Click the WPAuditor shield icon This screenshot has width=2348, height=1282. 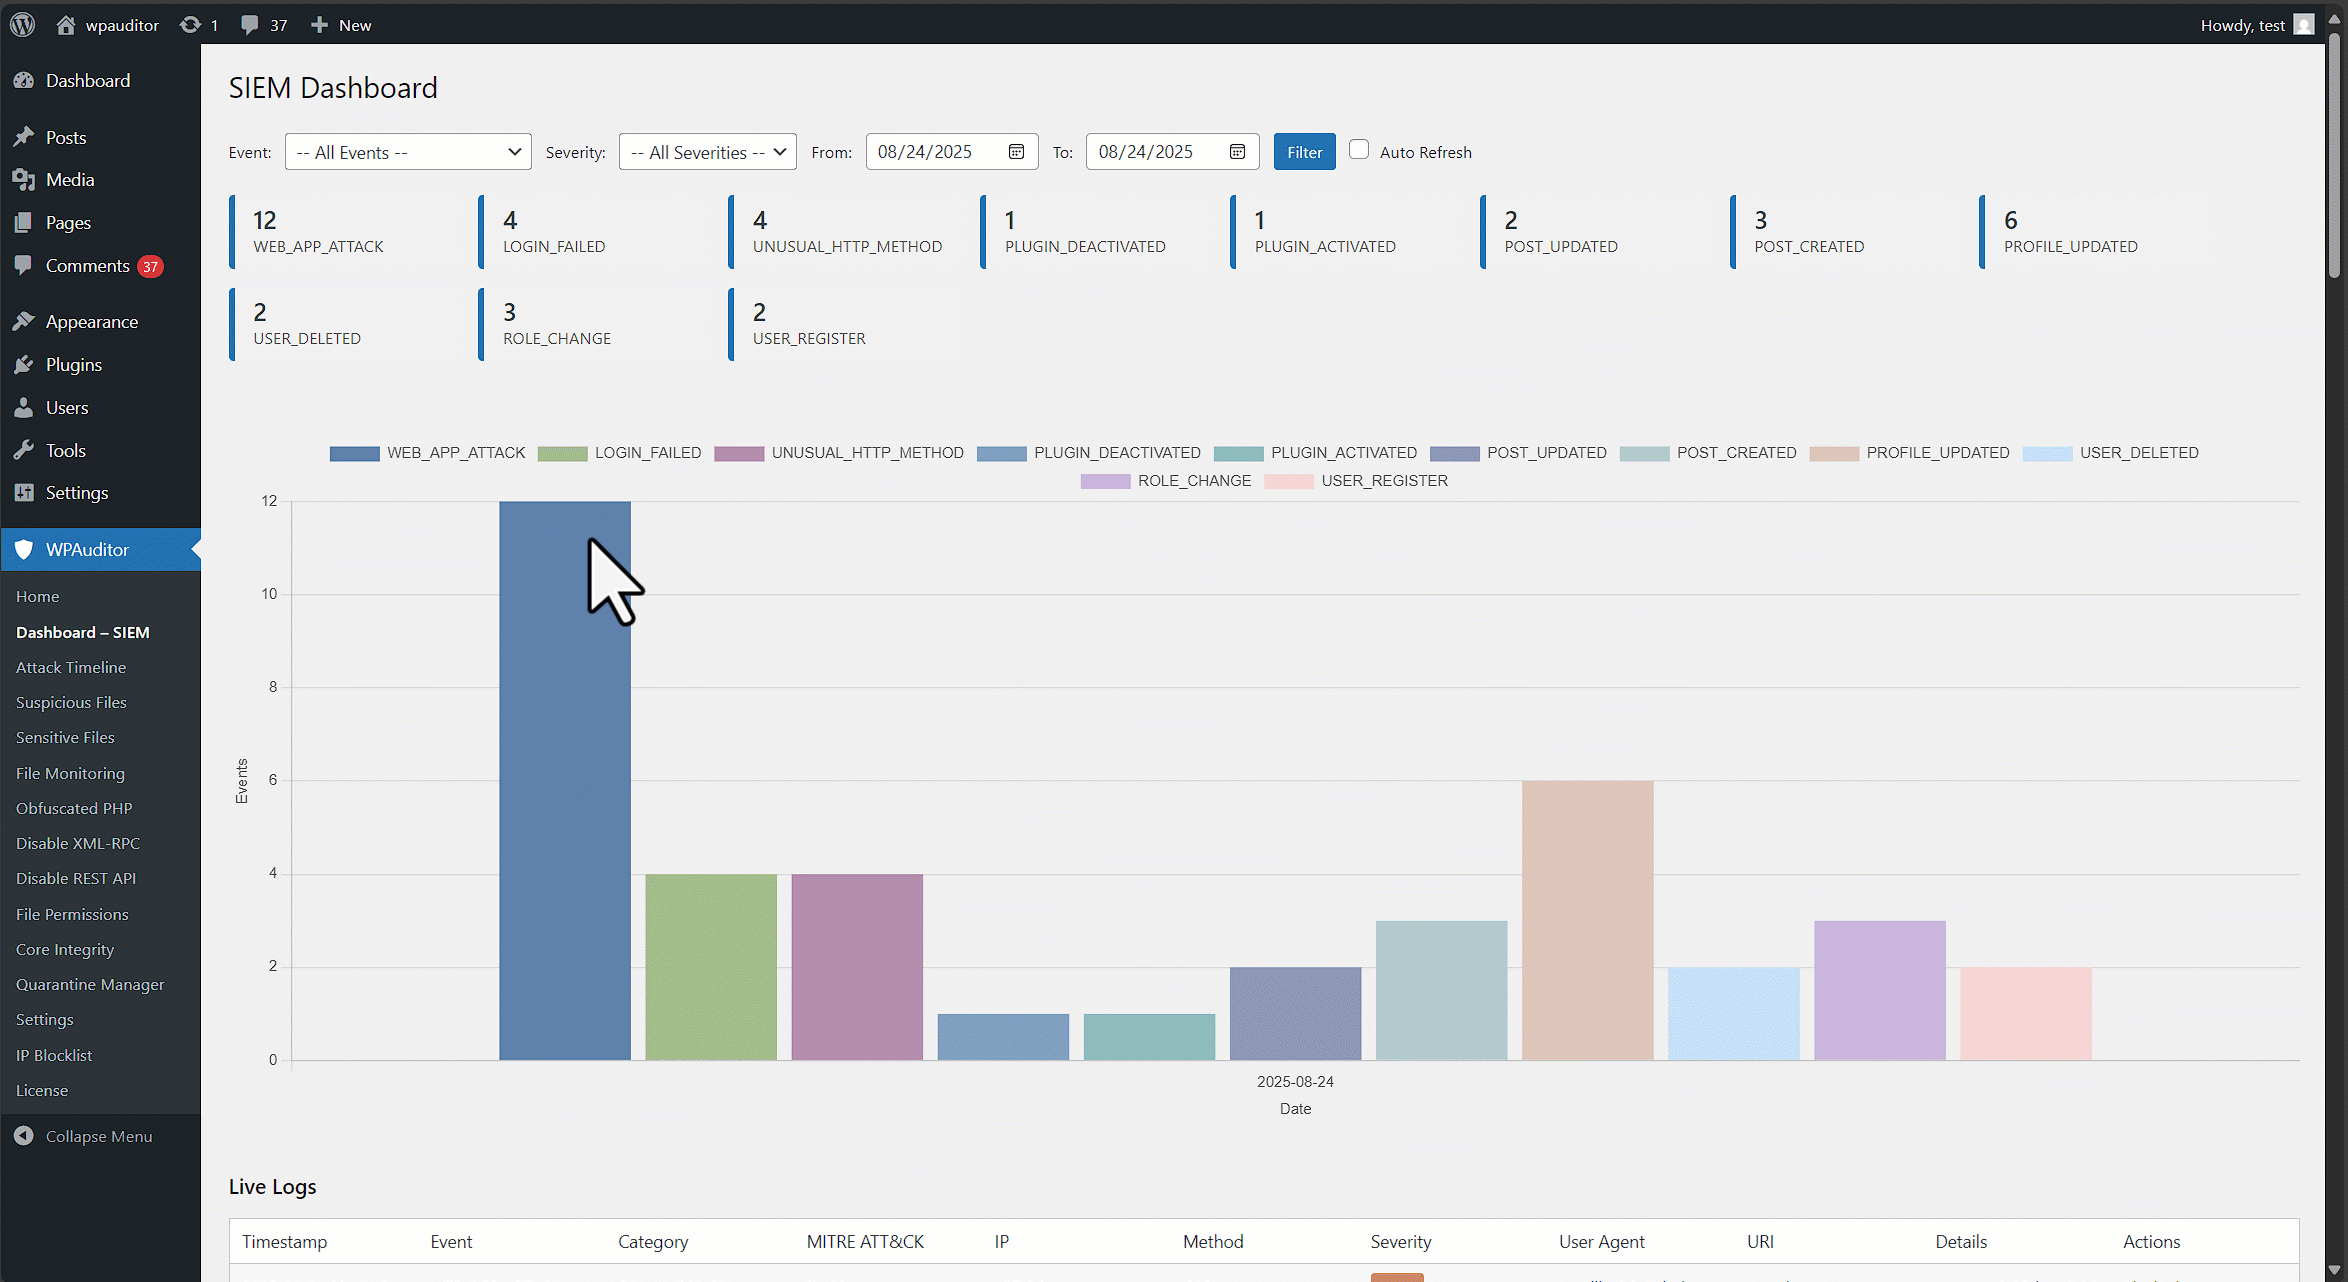[x=24, y=550]
